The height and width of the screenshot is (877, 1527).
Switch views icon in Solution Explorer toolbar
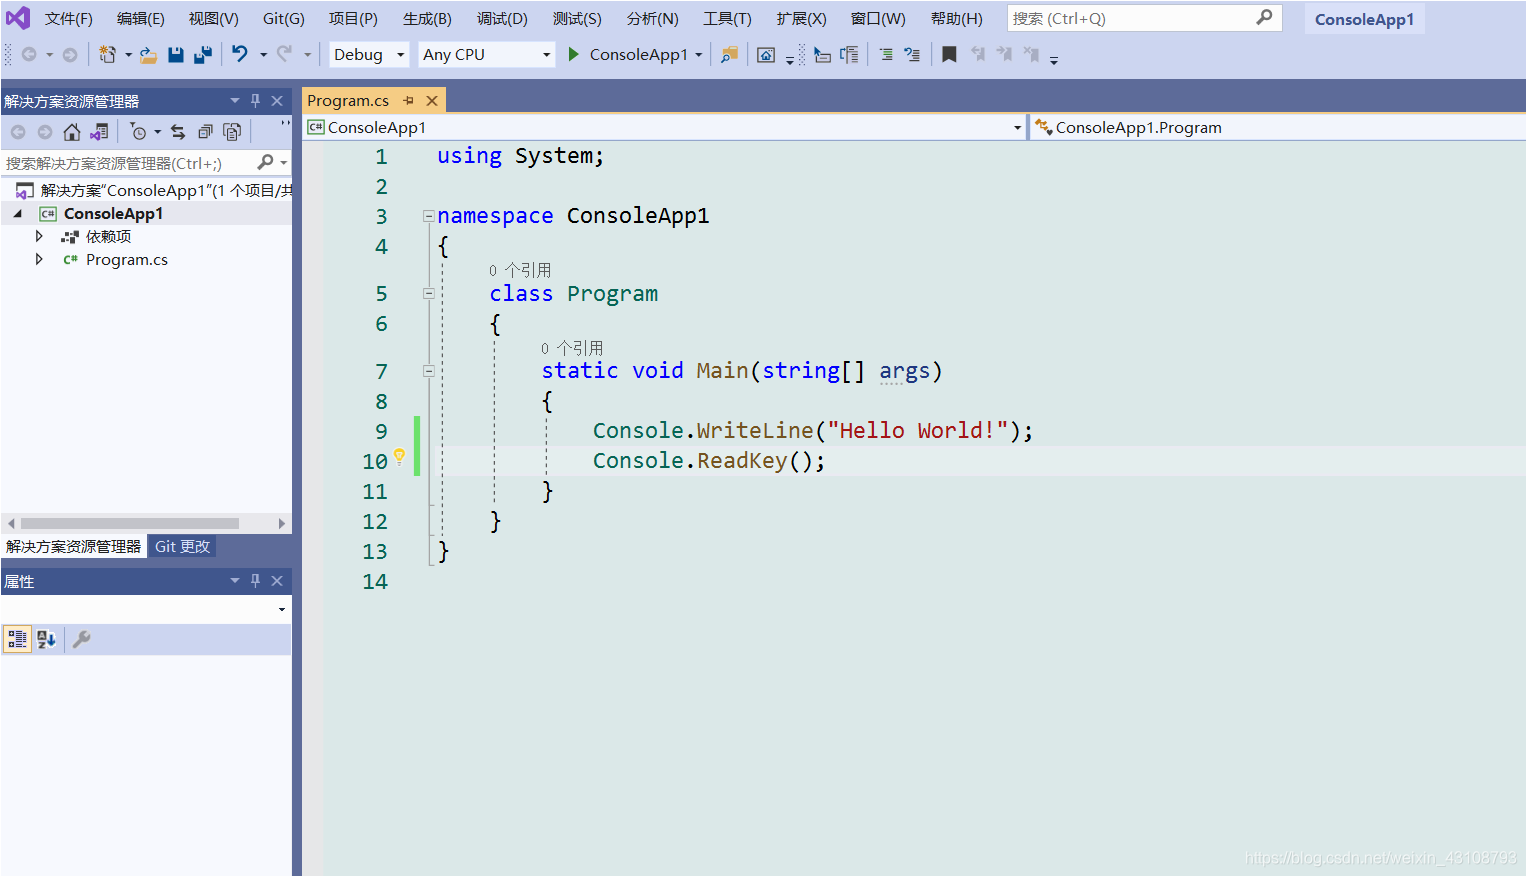pyautogui.click(x=99, y=132)
